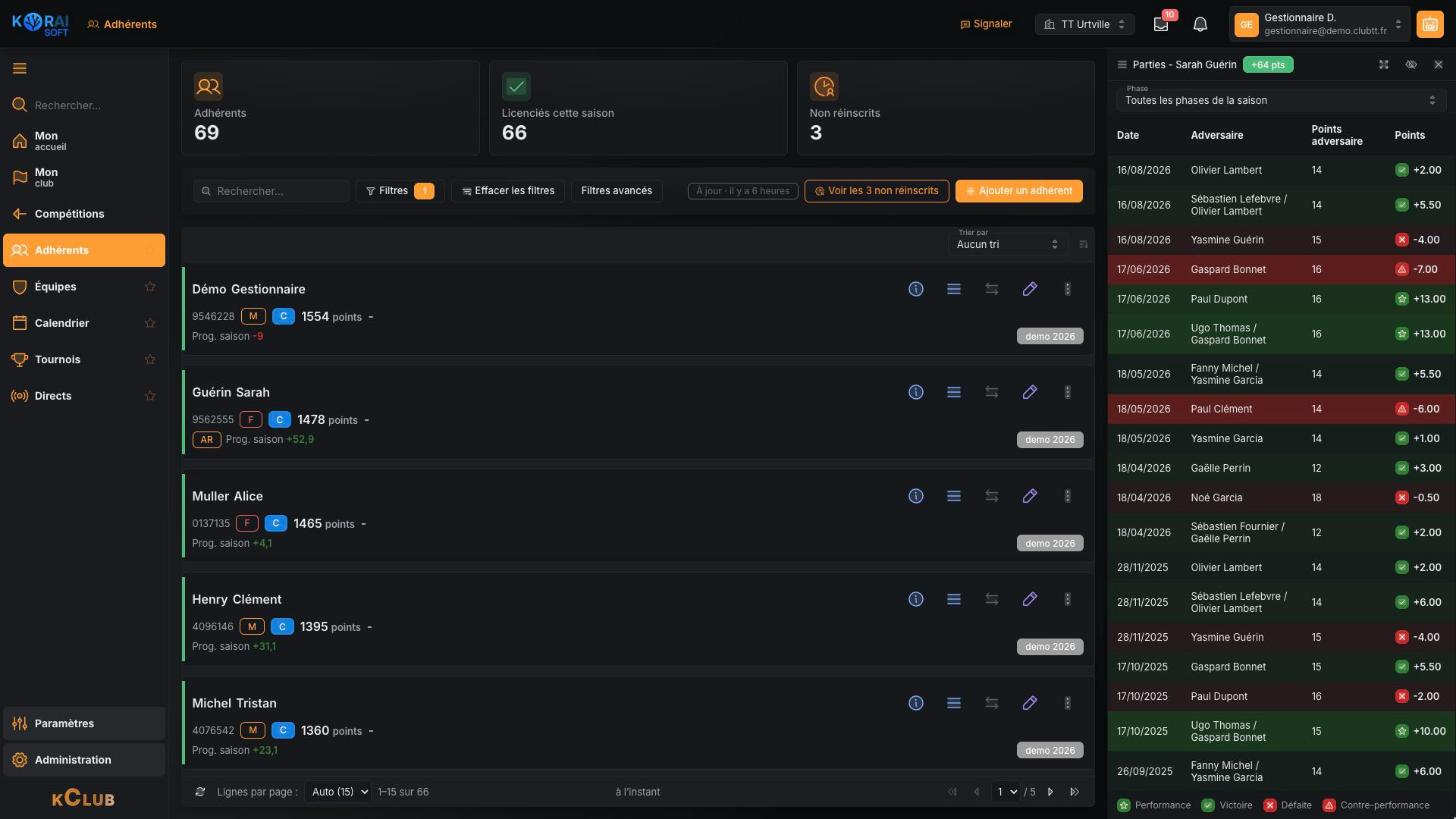
Task: Open the Gestionnaire D. account dropdown
Action: tap(1319, 24)
